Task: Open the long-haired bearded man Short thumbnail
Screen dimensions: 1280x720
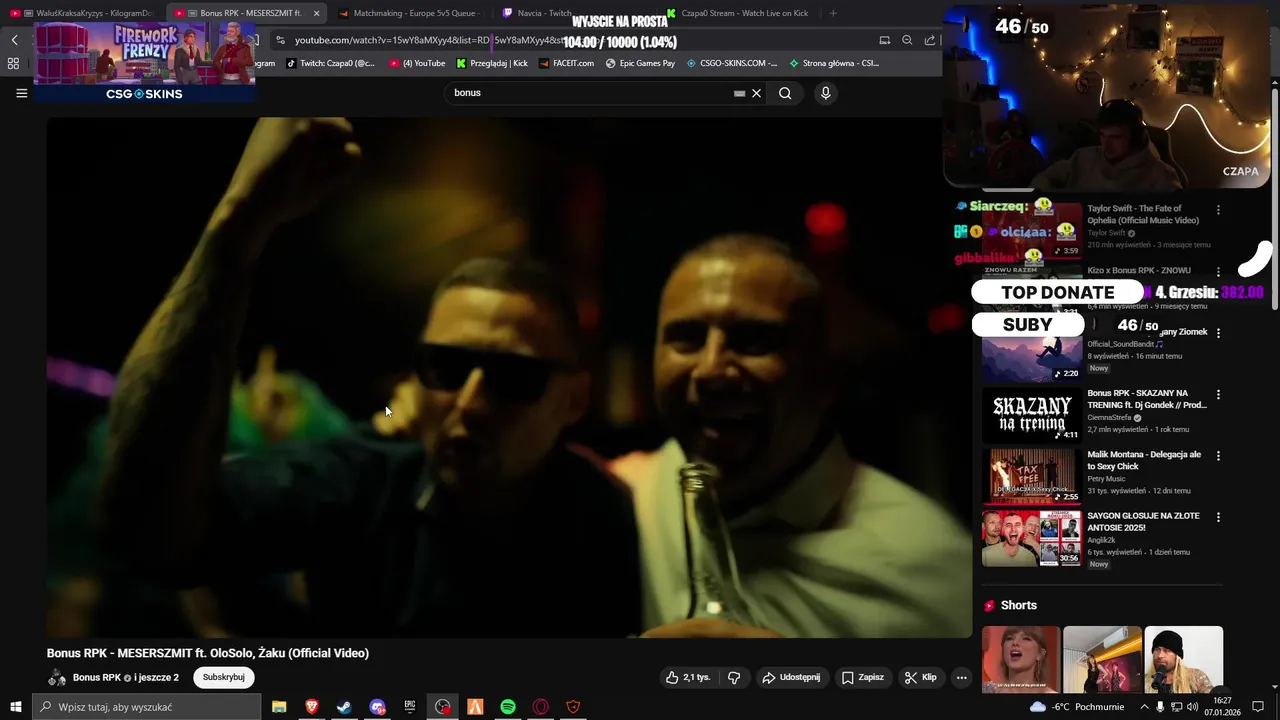Action: pyautogui.click(x=1184, y=659)
